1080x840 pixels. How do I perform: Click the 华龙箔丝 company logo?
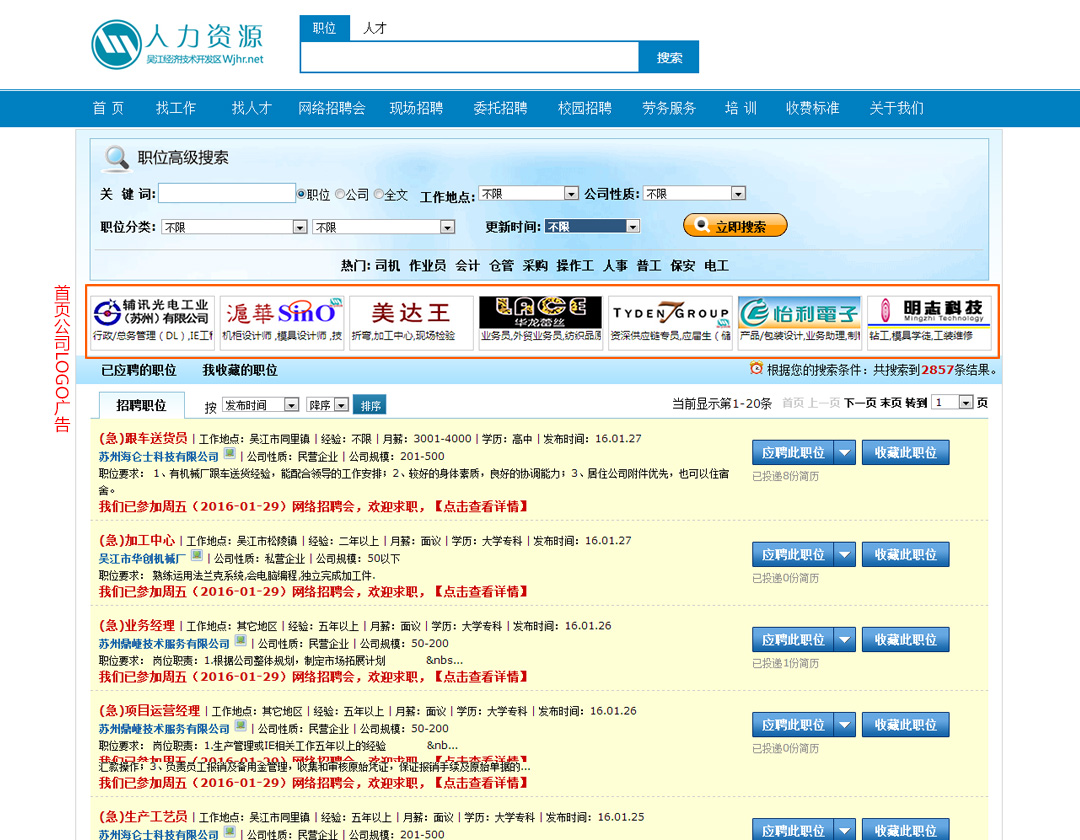pyautogui.click(x=540, y=322)
